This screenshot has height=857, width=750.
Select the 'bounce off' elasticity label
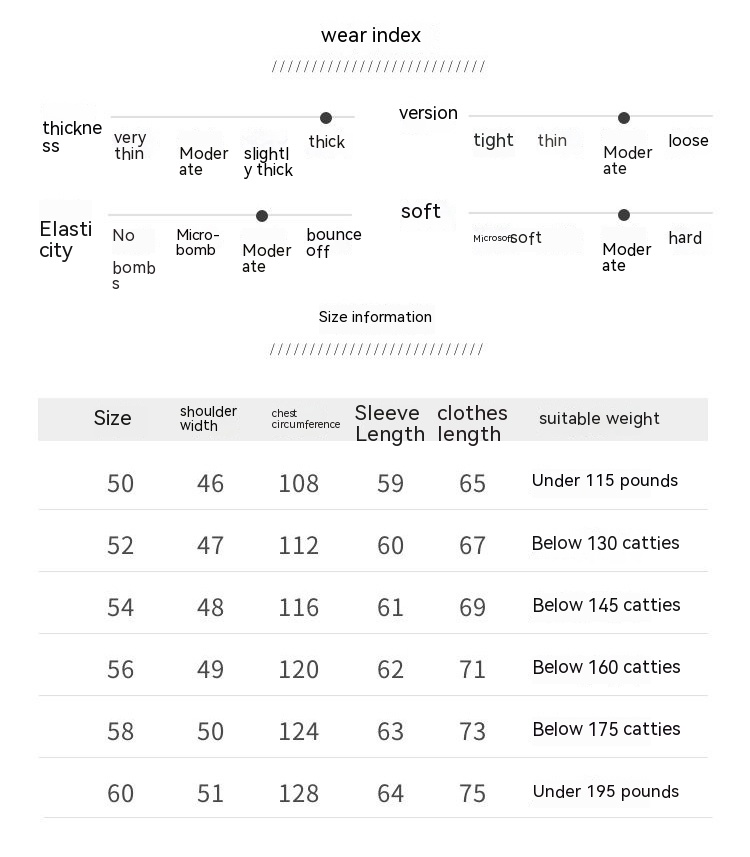tap(333, 243)
